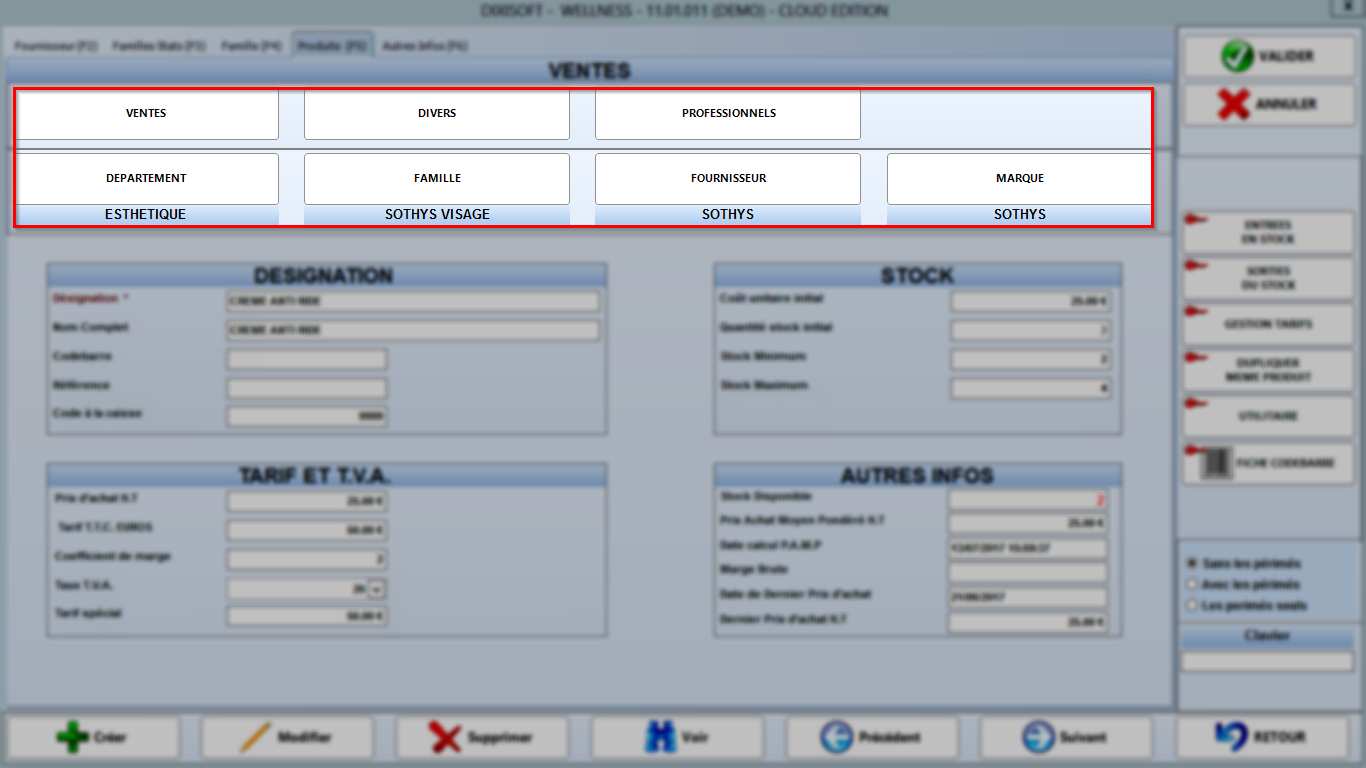
Task: Click the red cross Supprimer icon
Action: (x=445, y=738)
